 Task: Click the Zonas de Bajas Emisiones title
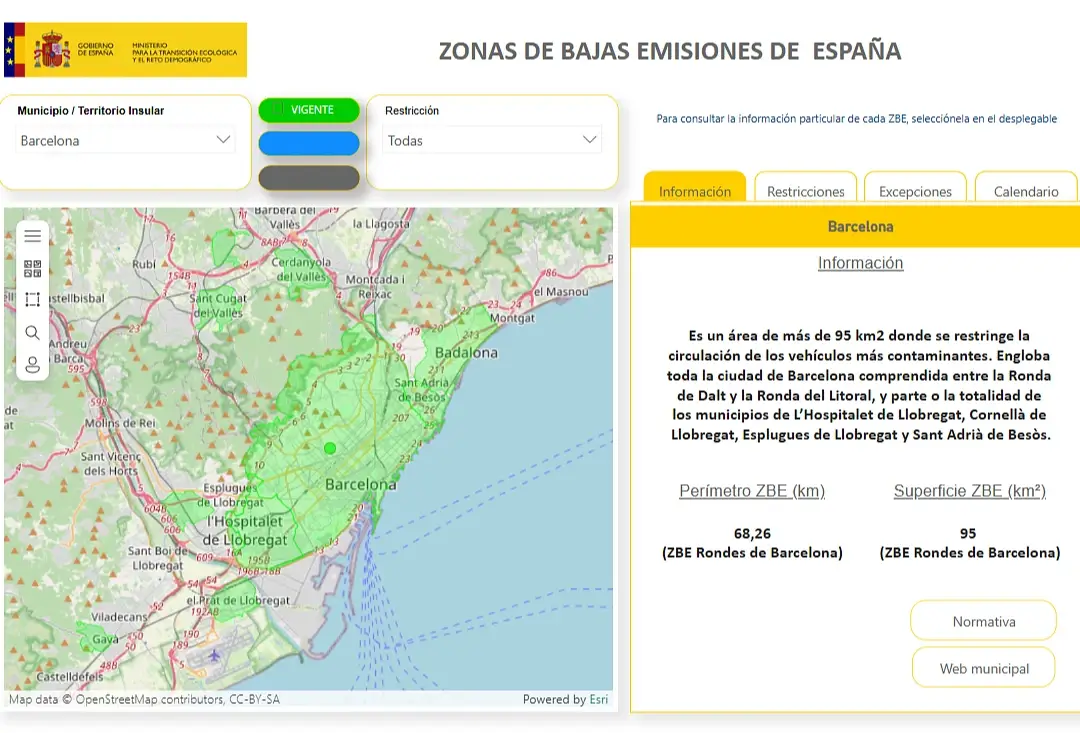pyautogui.click(x=670, y=51)
